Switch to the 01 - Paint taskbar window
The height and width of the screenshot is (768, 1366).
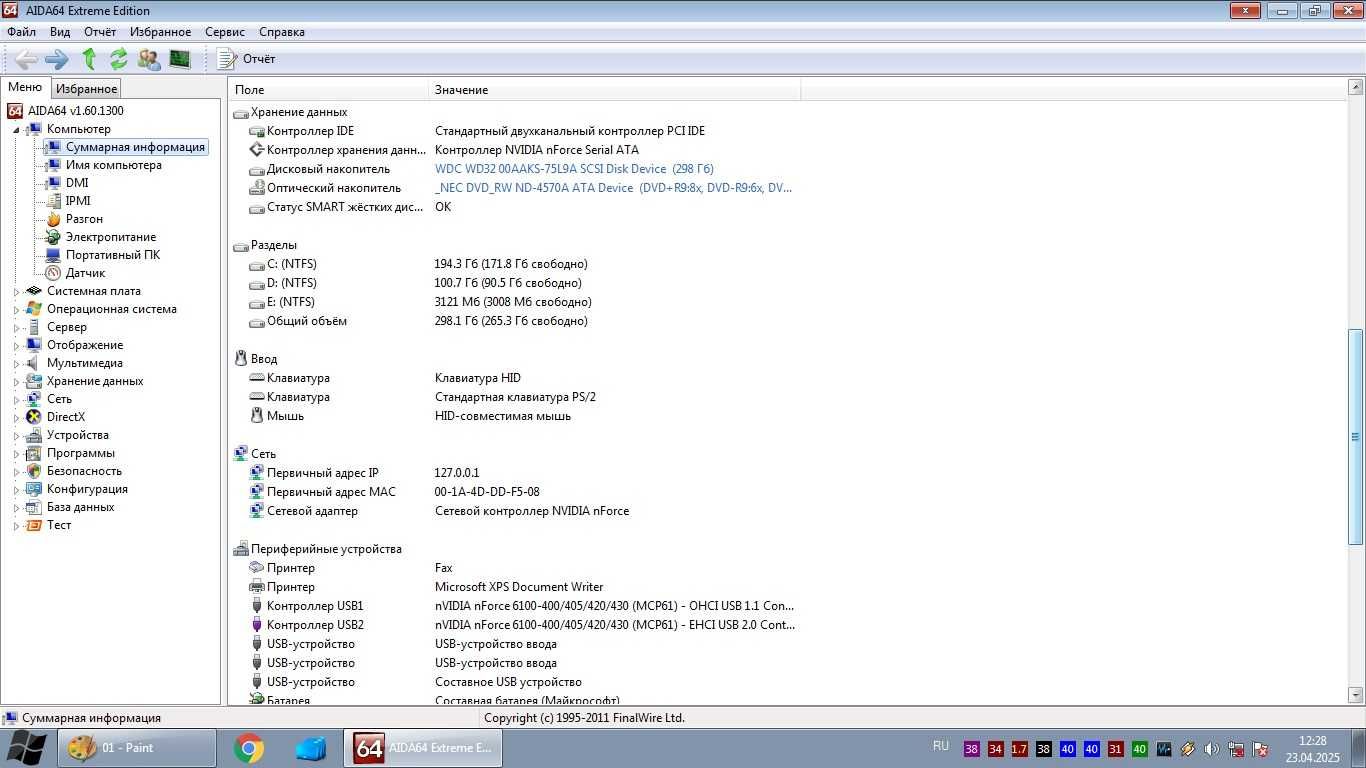(137, 748)
